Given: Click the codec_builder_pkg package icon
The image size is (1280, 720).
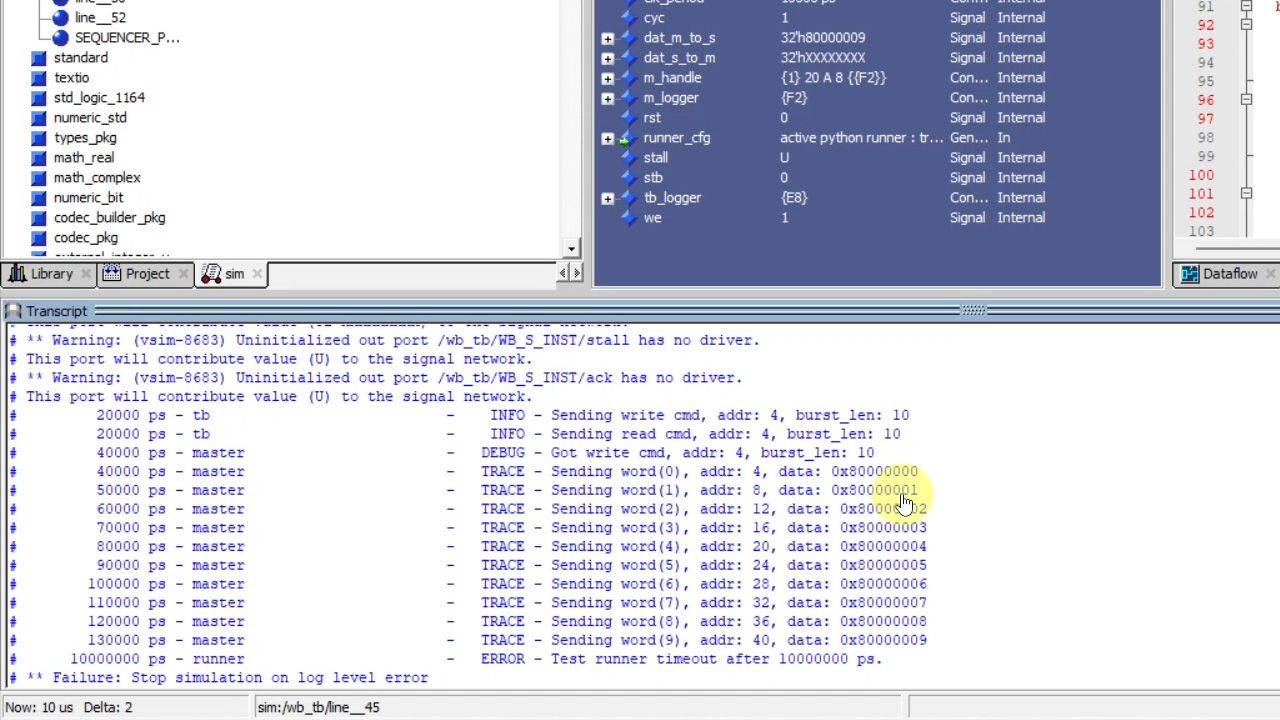Looking at the screenshot, I should [39, 218].
